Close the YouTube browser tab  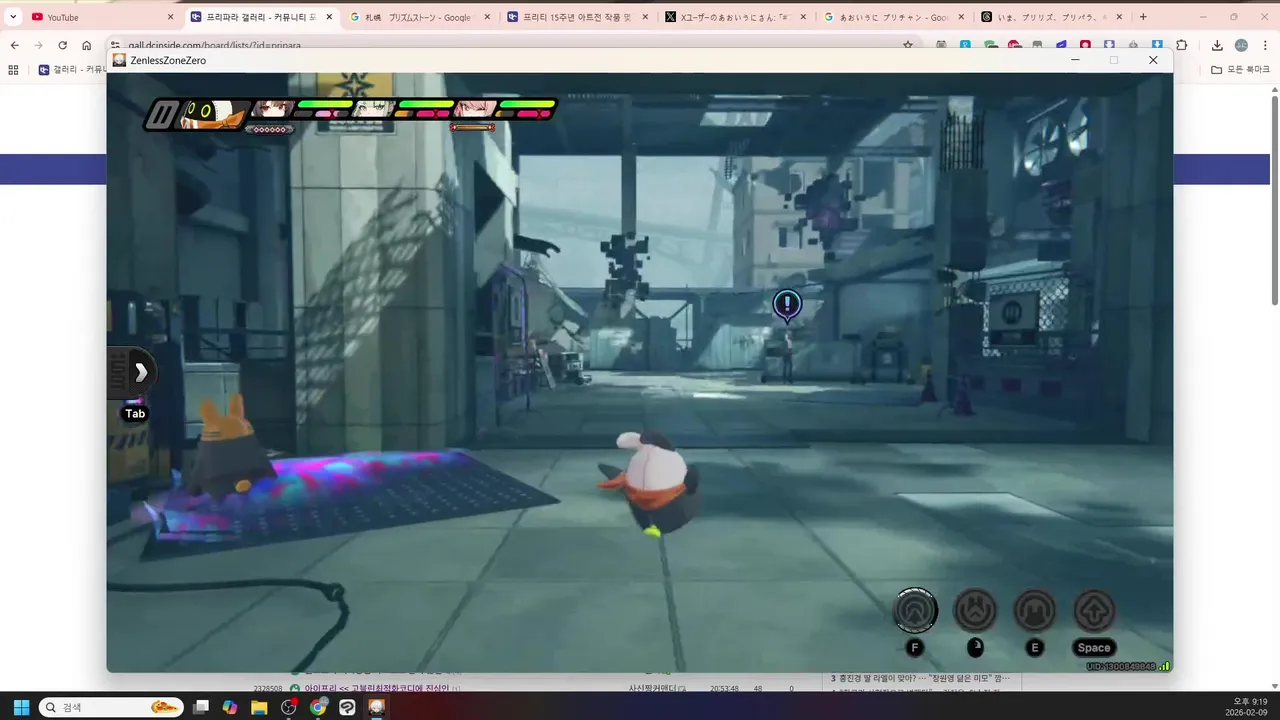coord(170,17)
